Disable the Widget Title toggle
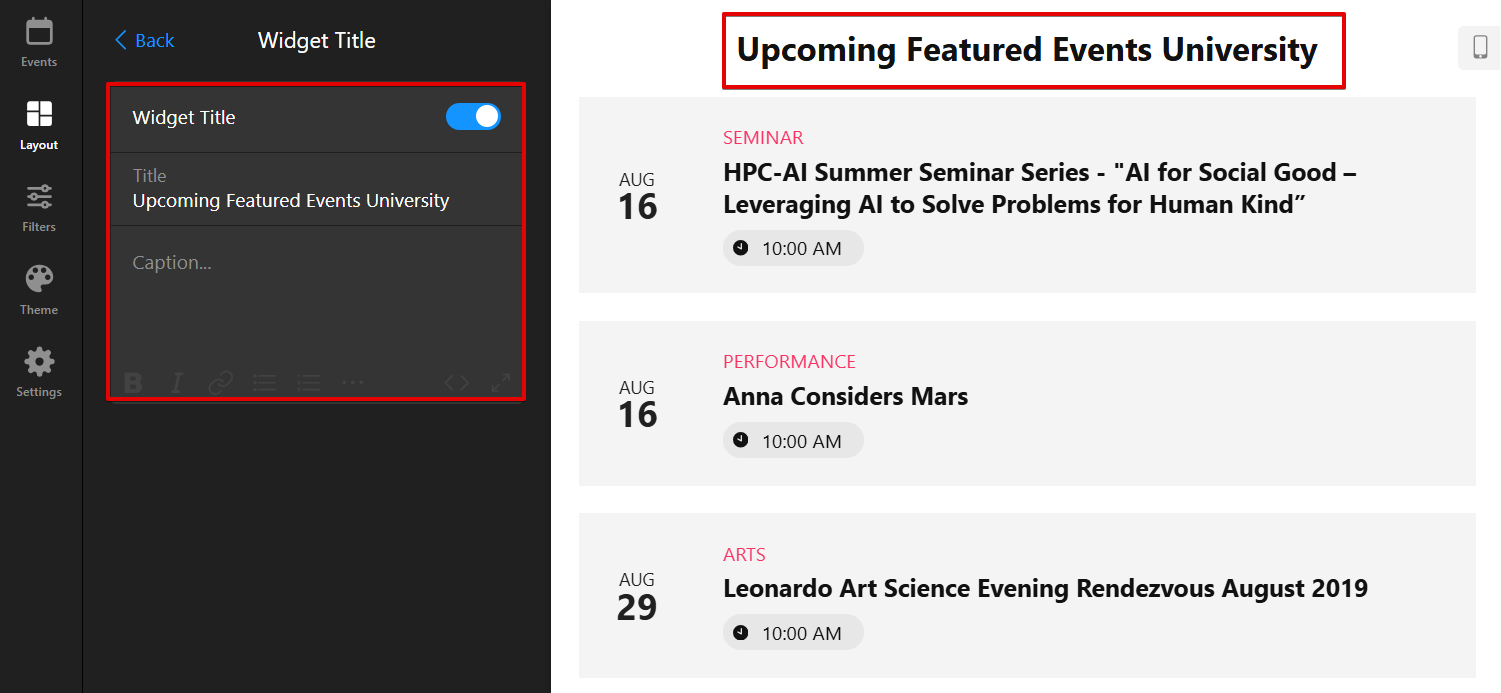 pos(473,117)
